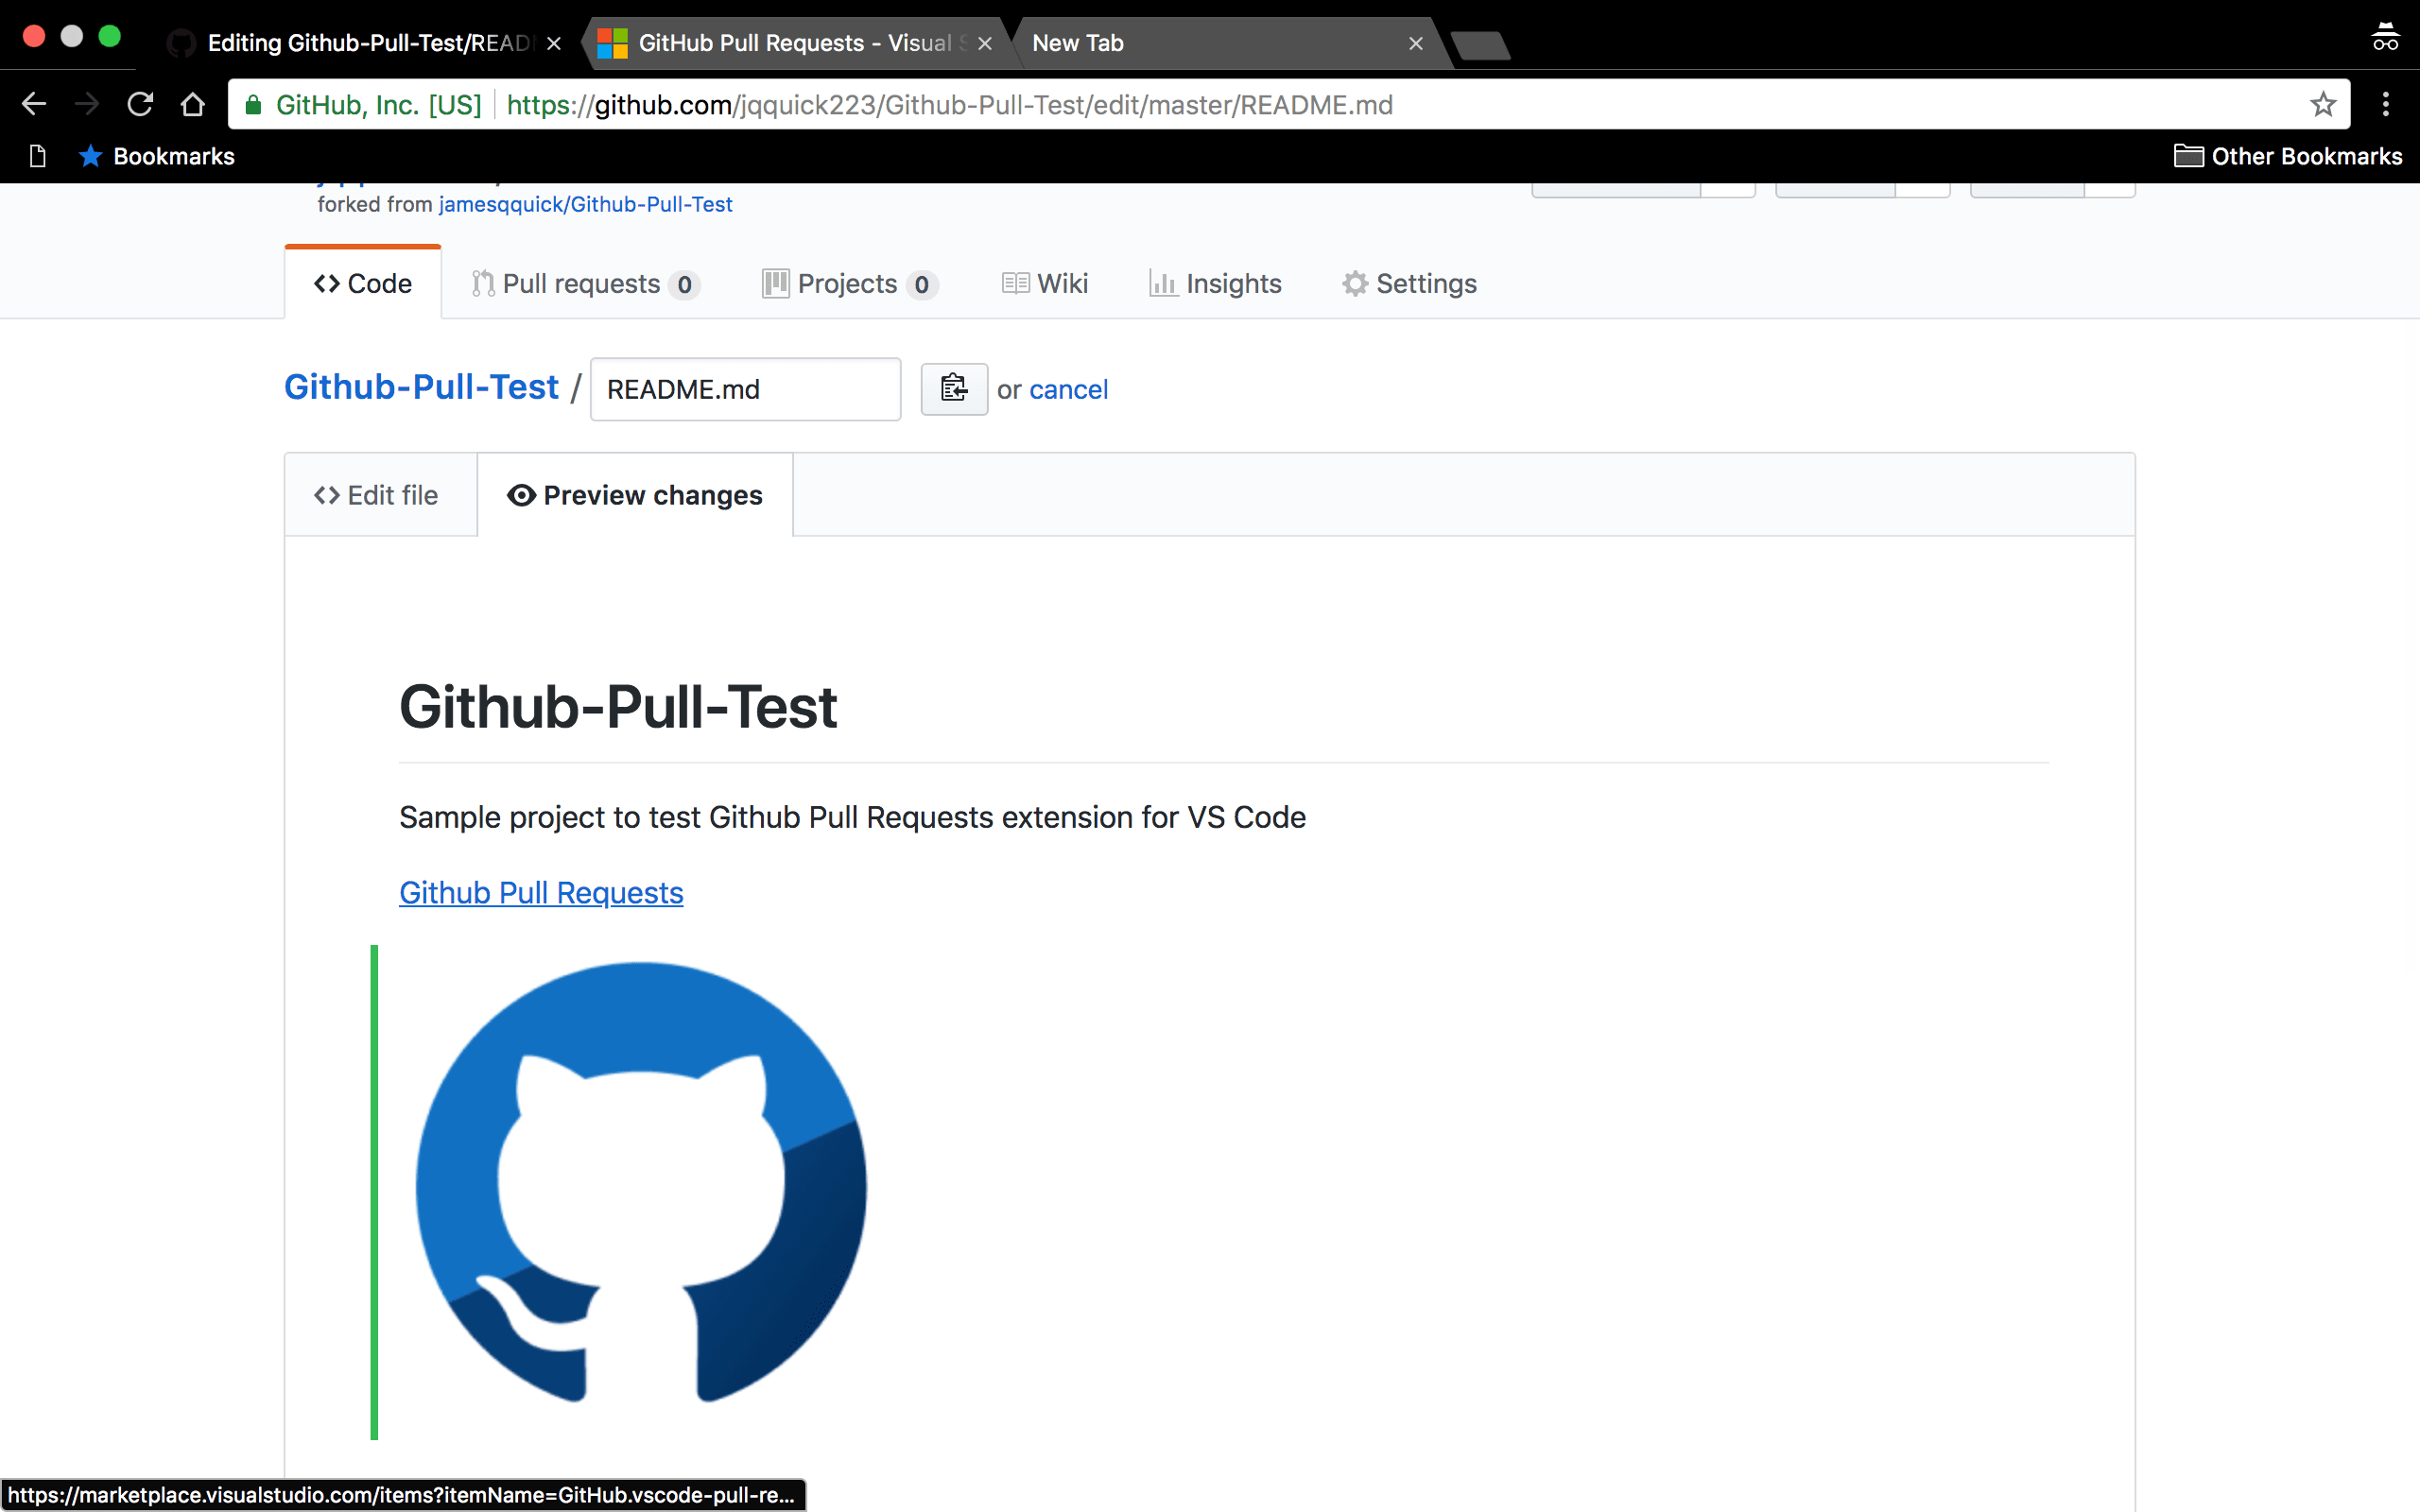Click the incognito icon in title bar
Screen dimensions: 2420x1512
click(2385, 37)
